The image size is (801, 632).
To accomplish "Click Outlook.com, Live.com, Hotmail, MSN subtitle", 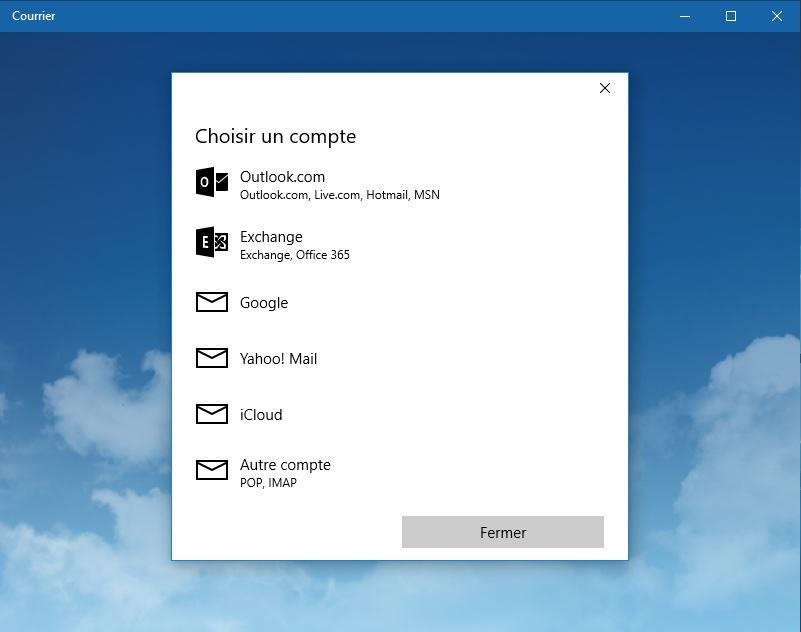I will click(340, 195).
